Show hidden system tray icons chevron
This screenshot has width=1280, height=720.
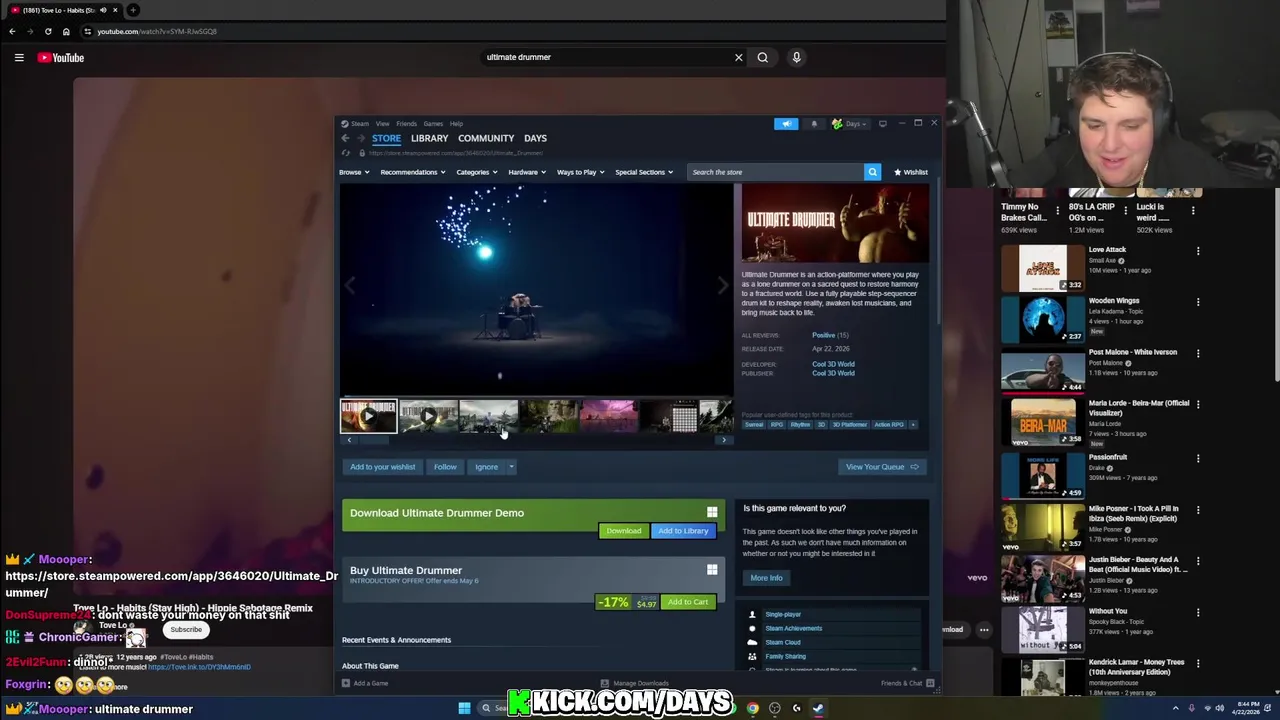click(x=1176, y=708)
